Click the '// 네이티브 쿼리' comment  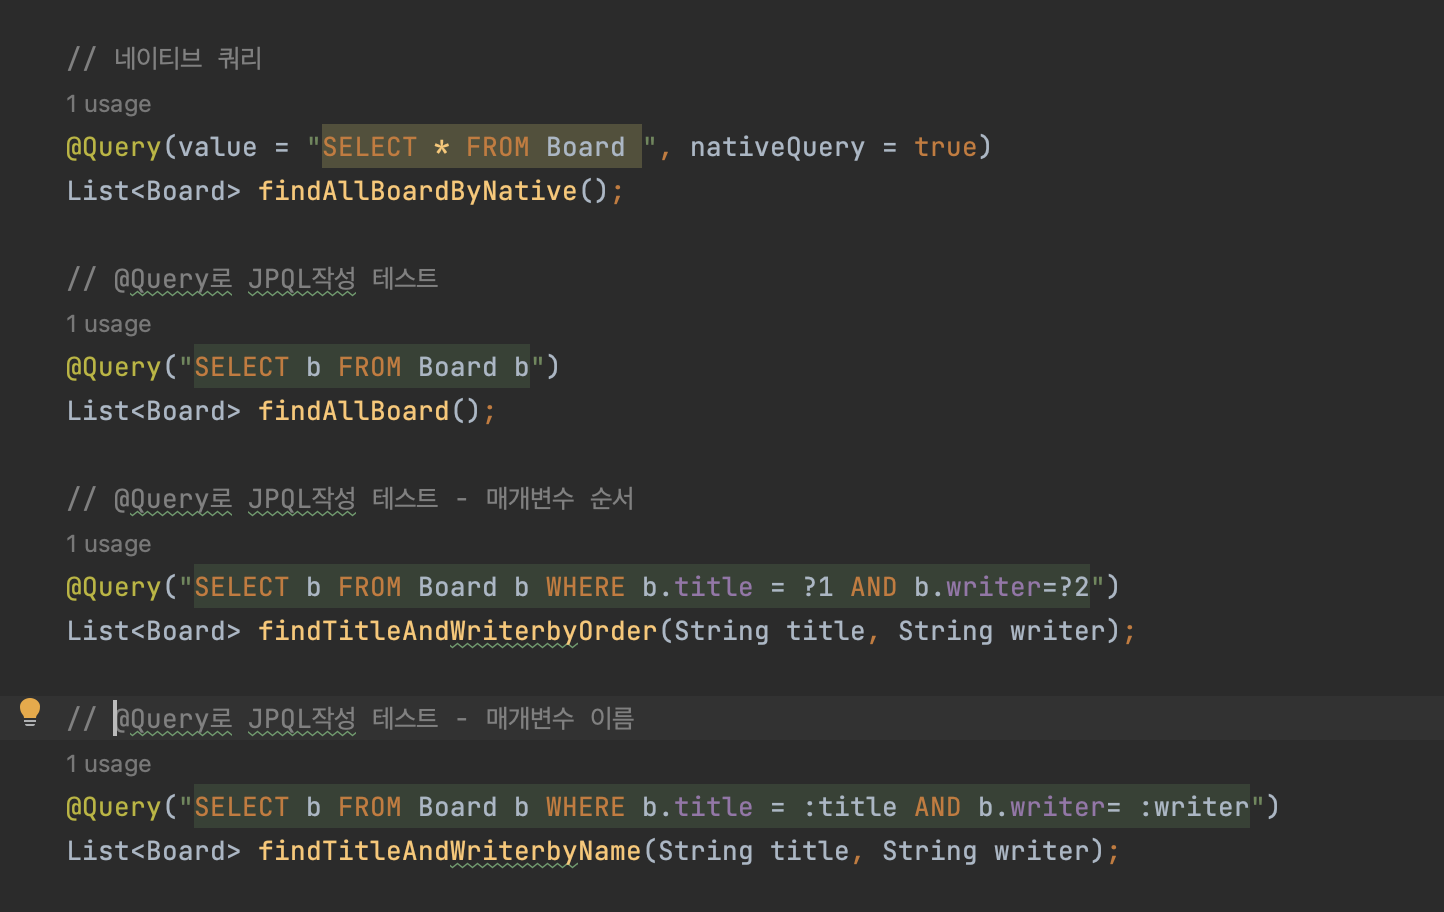(164, 59)
